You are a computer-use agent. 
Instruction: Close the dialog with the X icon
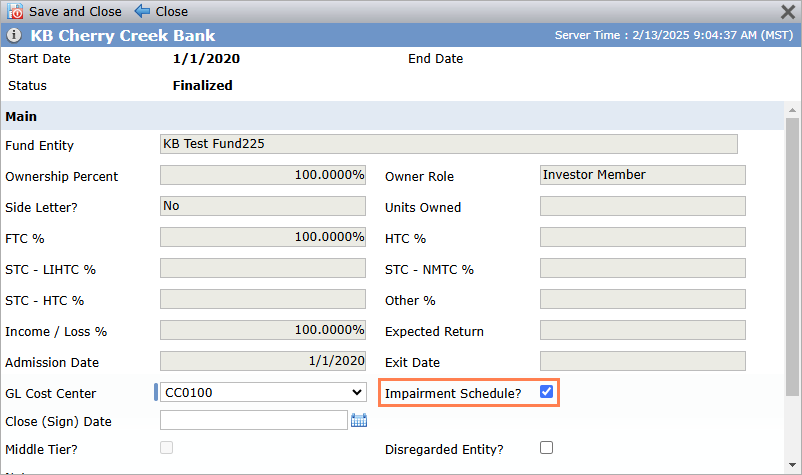point(788,11)
